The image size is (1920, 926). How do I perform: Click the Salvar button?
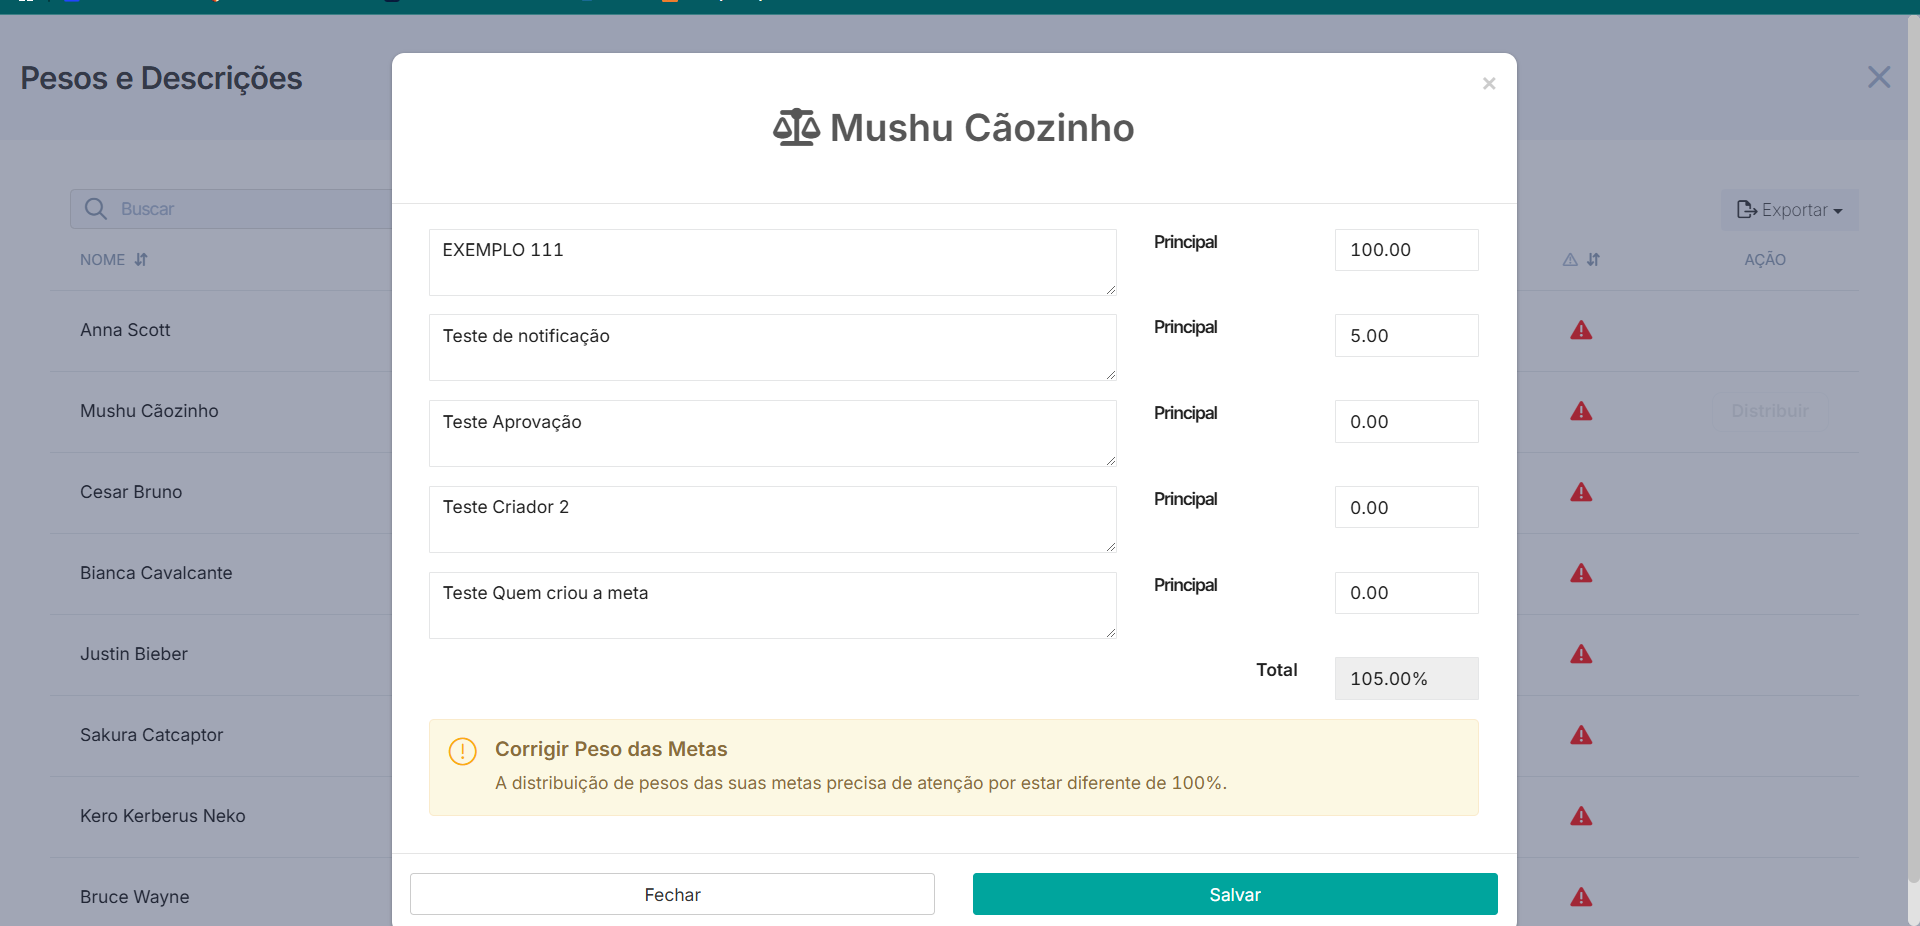coord(1235,894)
